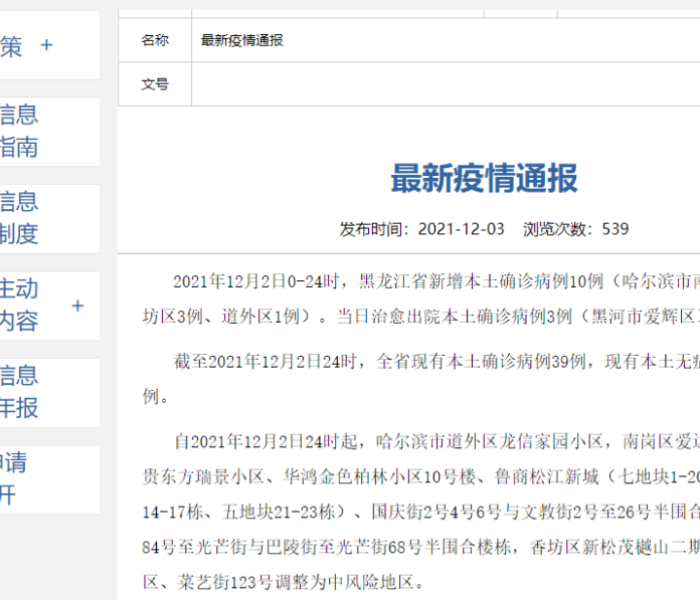700x600 pixels.
Task: Open the 信息制度 sidebar item
Action: pyautogui.click(x=20, y=218)
